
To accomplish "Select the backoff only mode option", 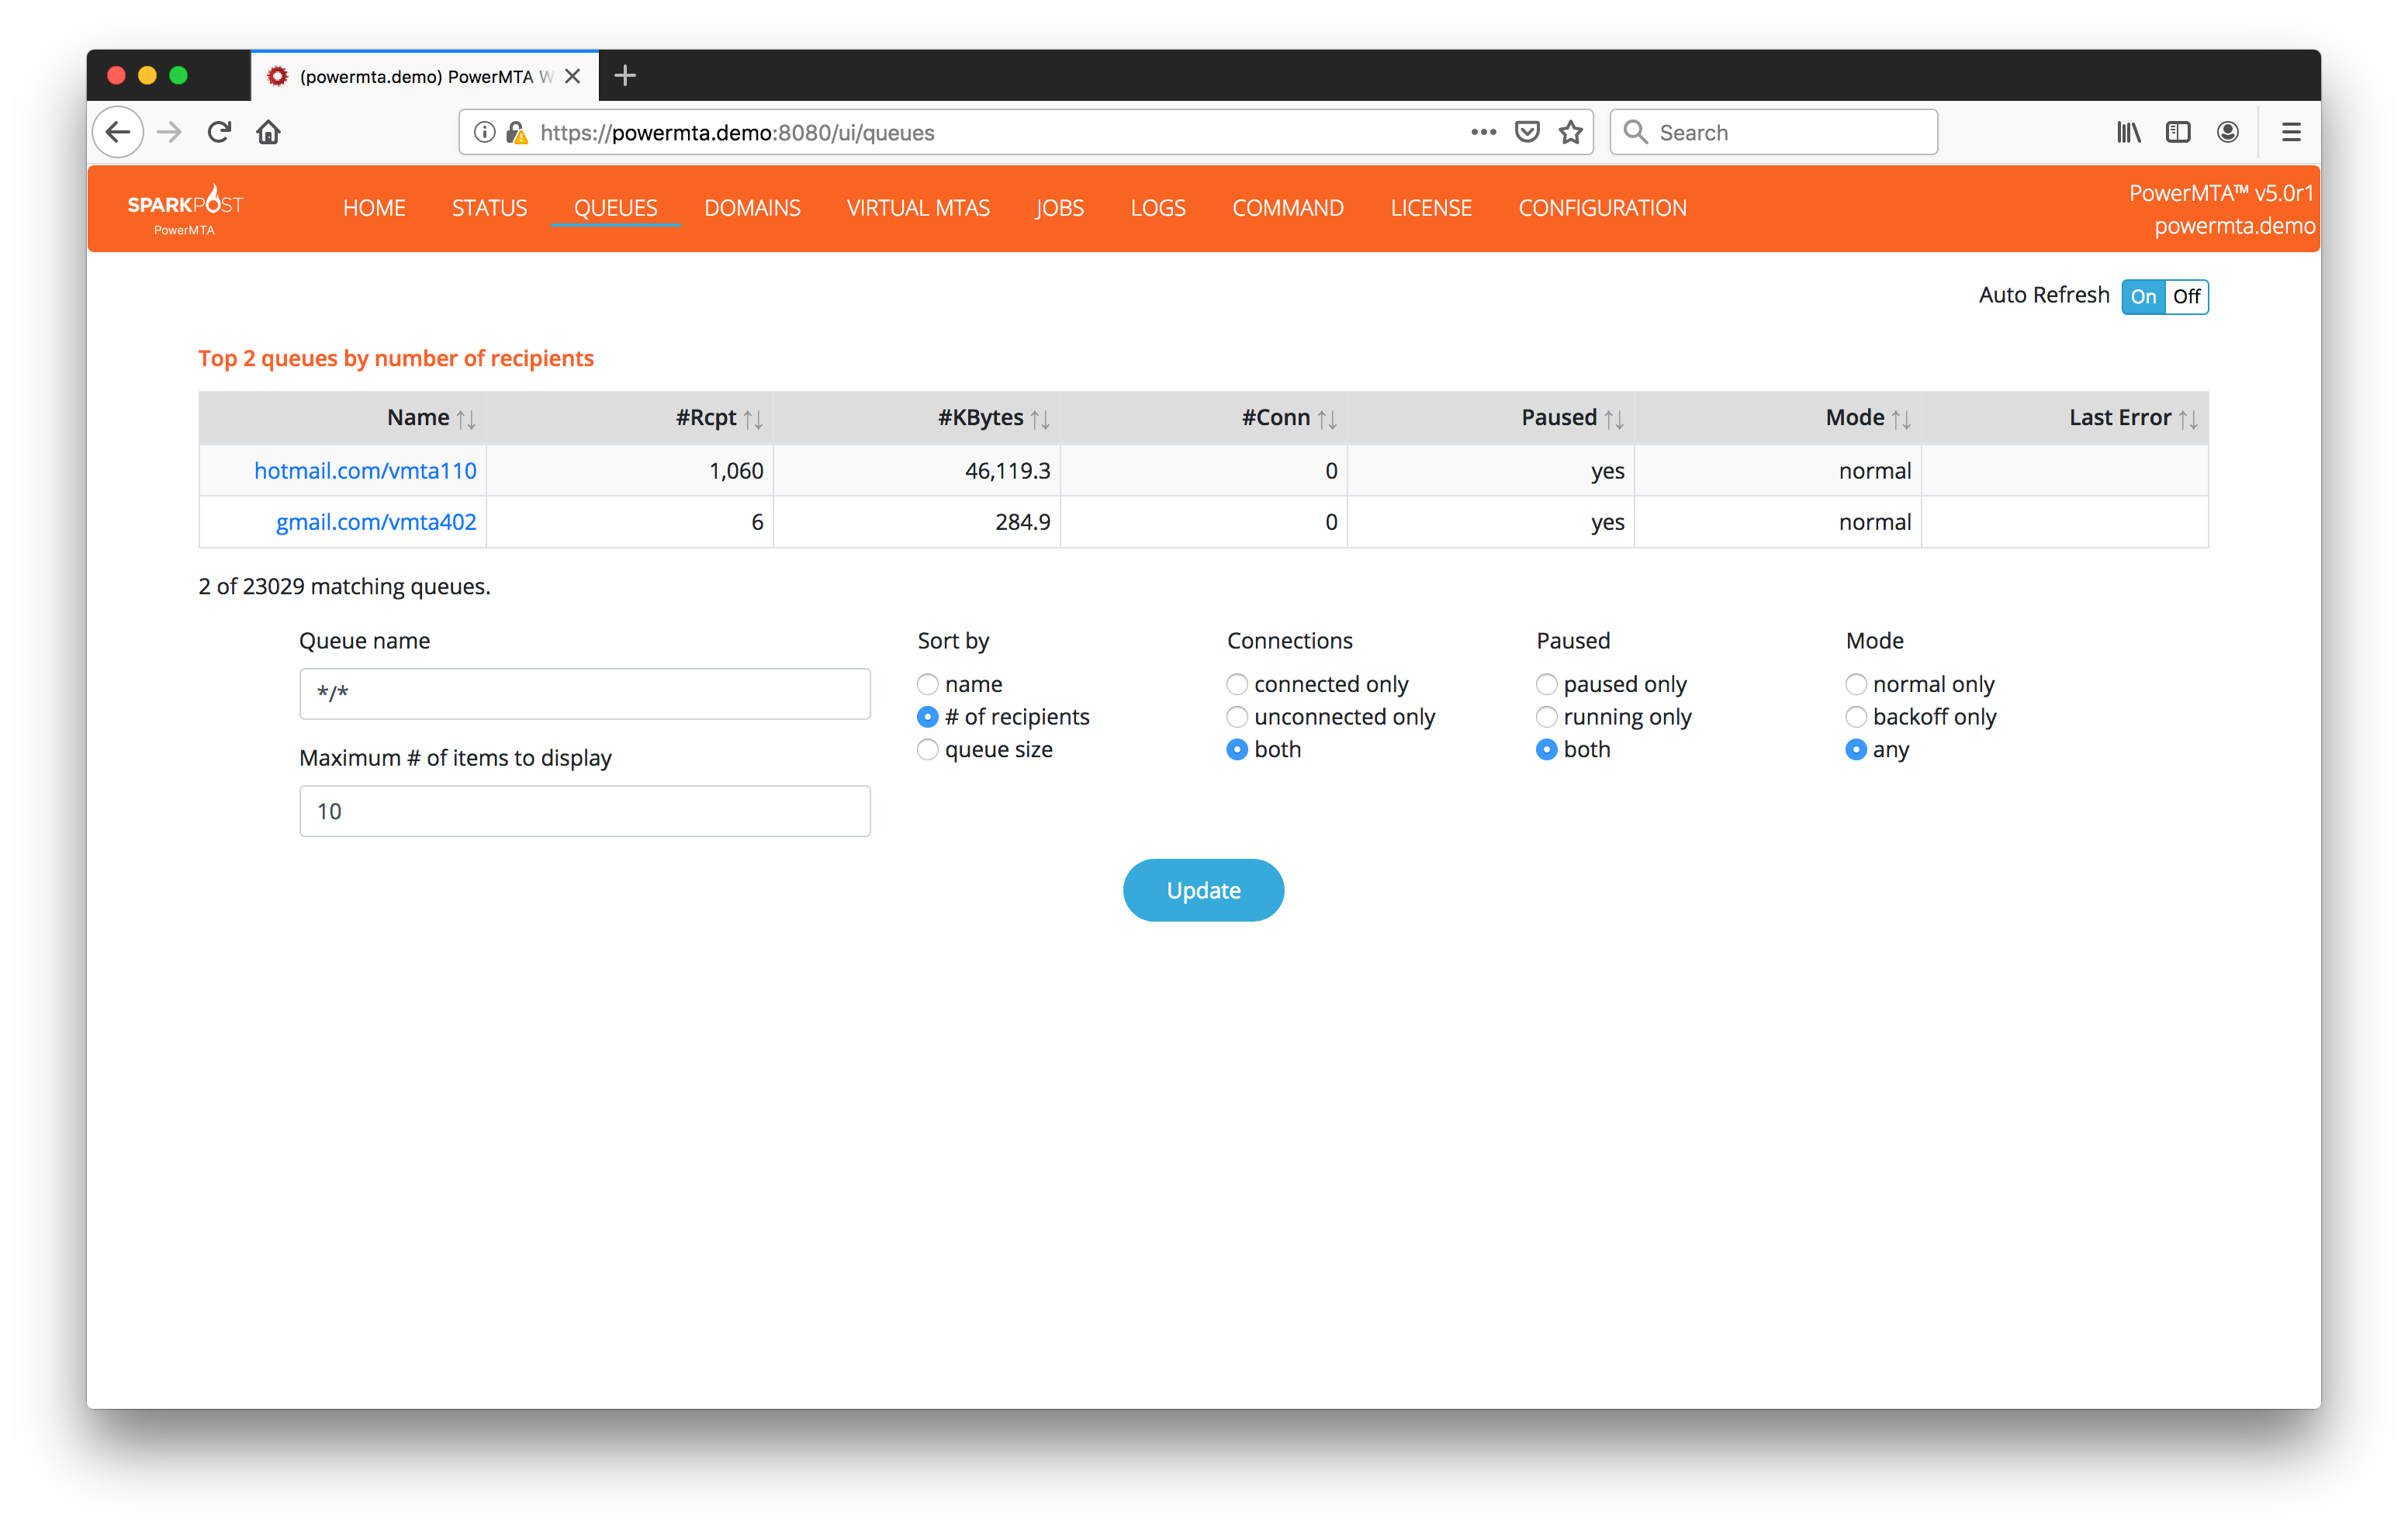I will (1856, 717).
